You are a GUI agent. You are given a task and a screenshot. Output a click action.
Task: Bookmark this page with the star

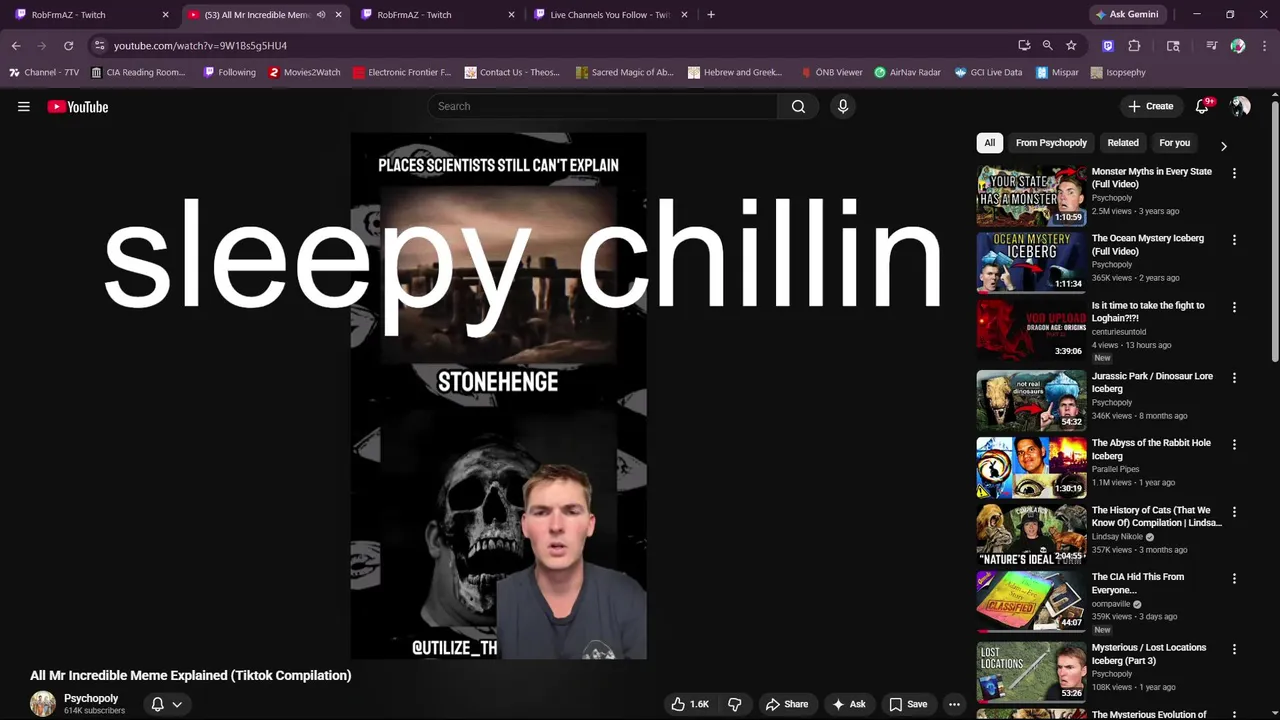1071,45
